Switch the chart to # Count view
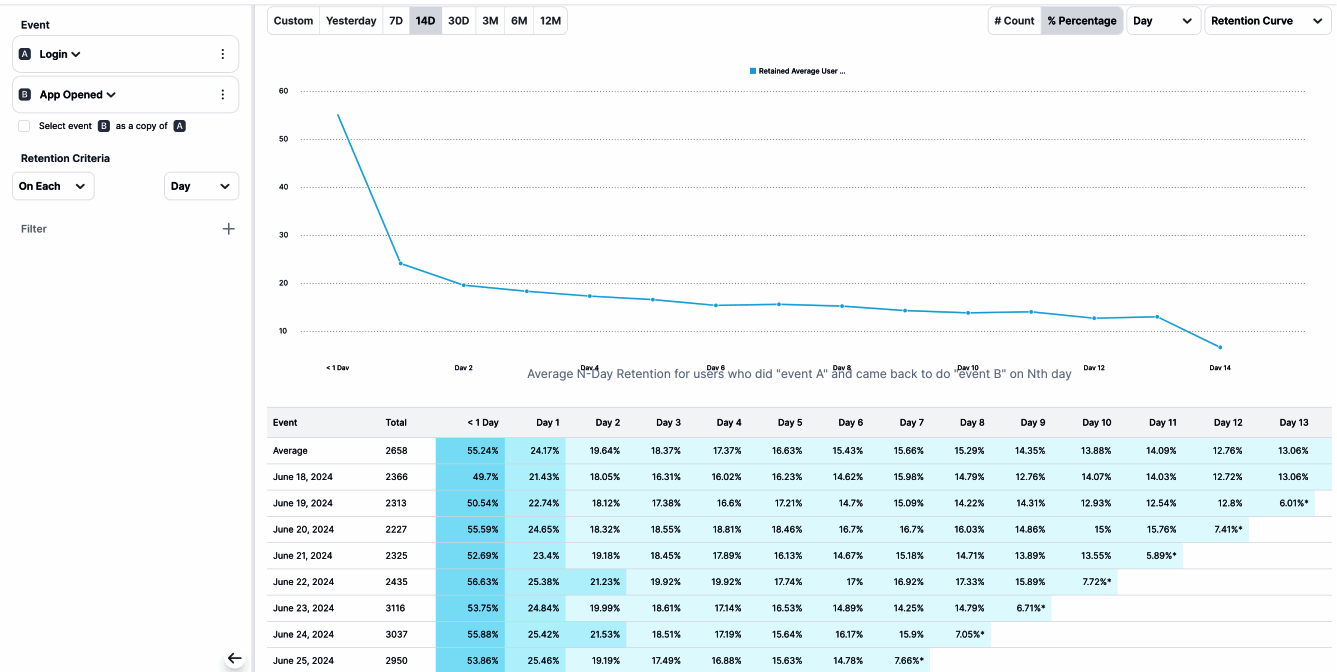1337x672 pixels. pyautogui.click(x=1014, y=19)
